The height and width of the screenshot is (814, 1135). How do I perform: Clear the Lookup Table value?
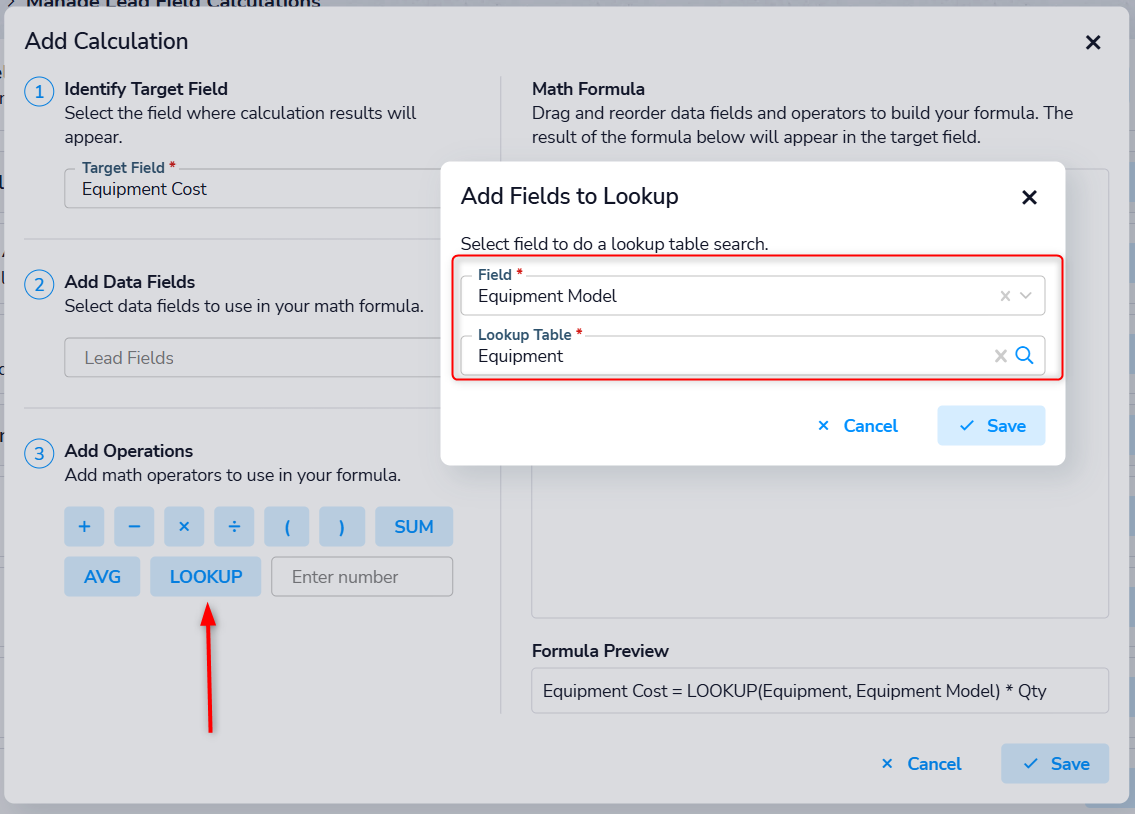point(1000,356)
